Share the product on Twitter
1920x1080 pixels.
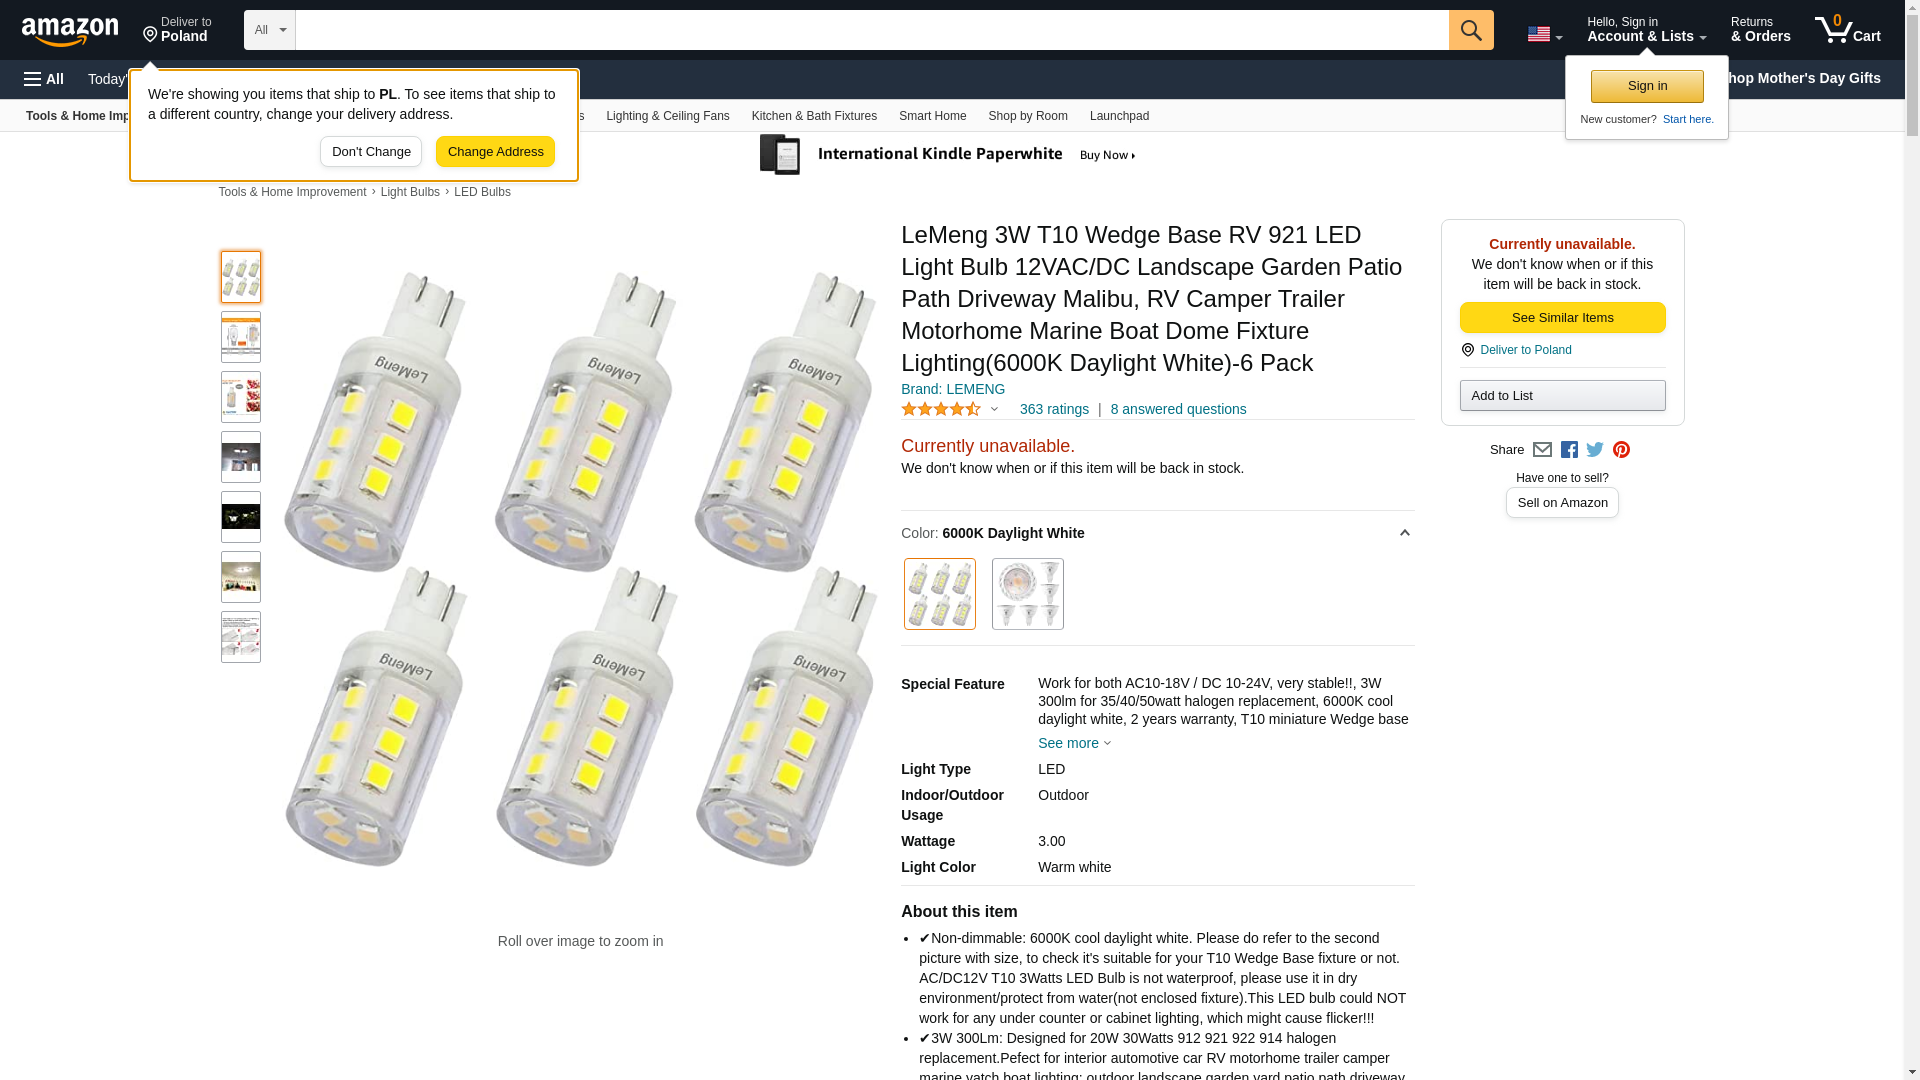point(1595,450)
